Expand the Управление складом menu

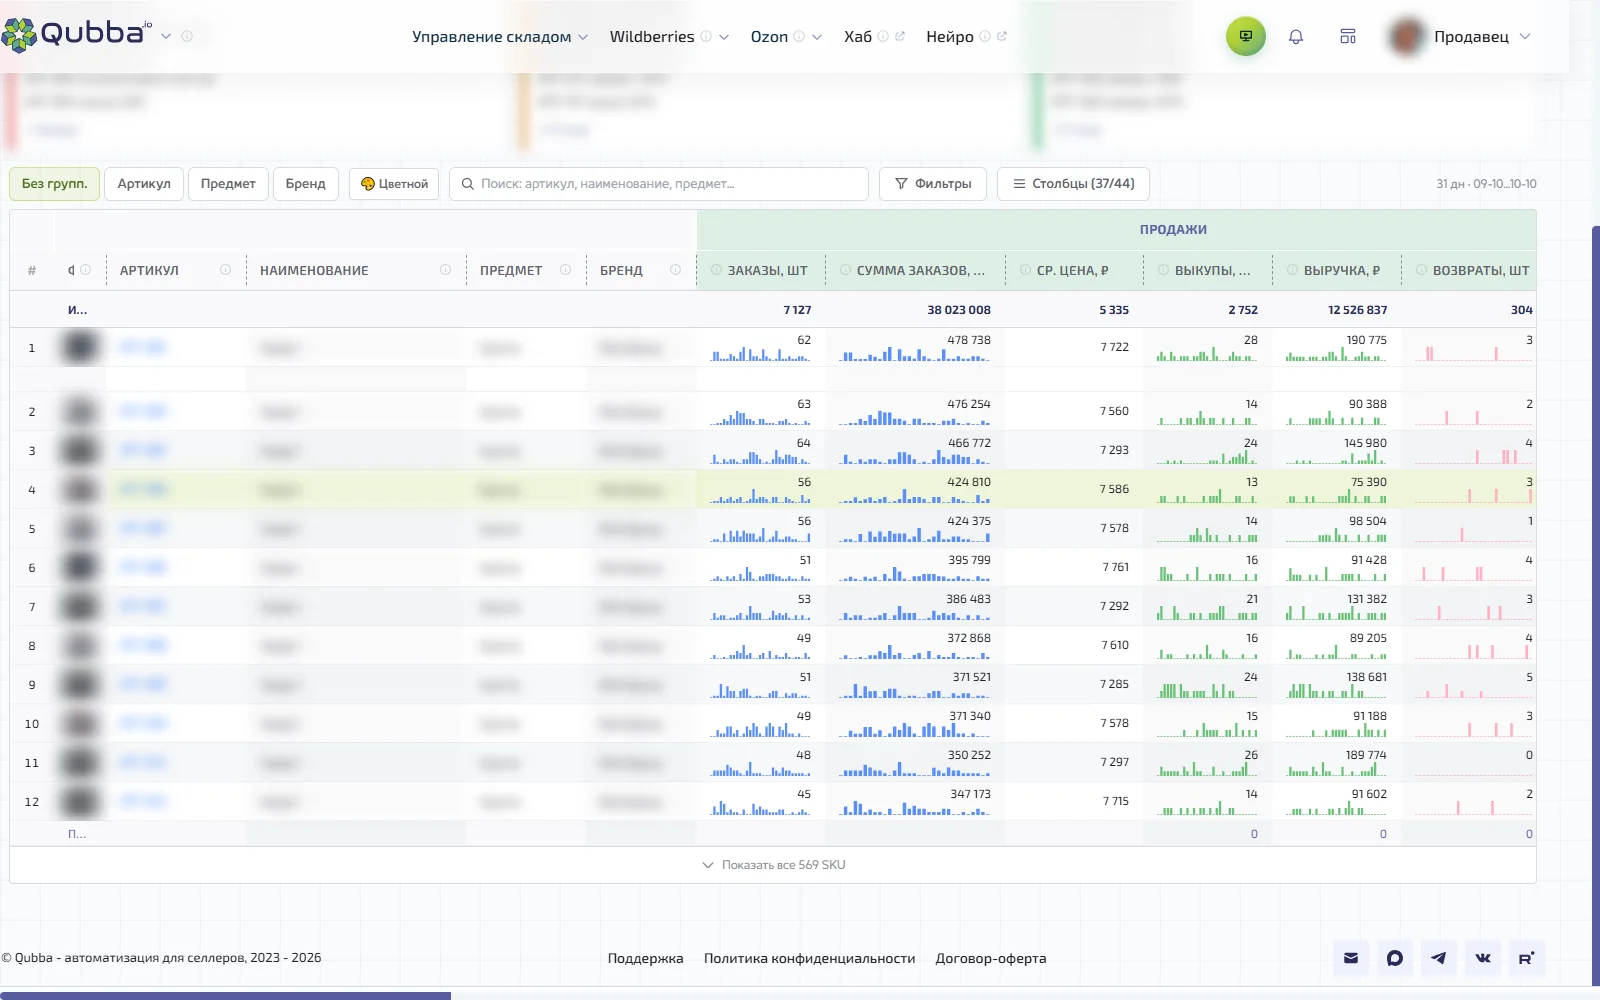[x=500, y=36]
